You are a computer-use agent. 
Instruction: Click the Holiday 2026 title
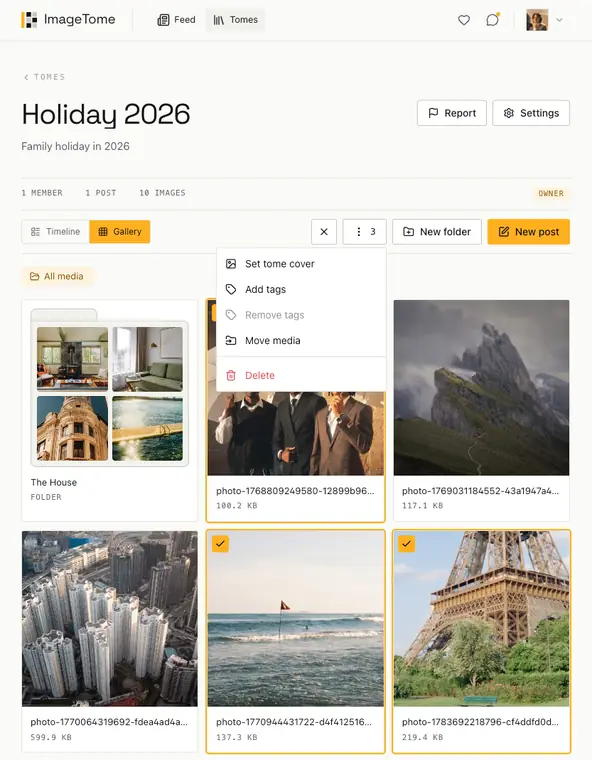point(106,114)
